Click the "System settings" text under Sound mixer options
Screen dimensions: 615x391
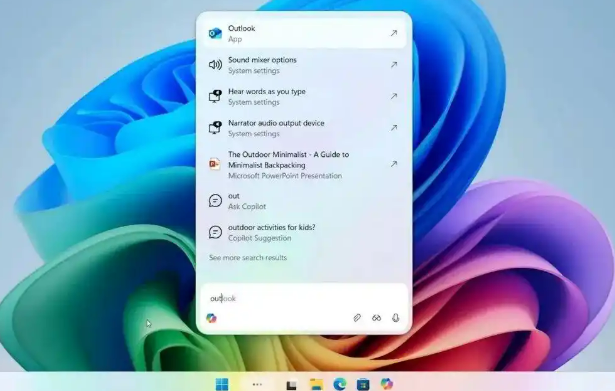click(254, 71)
